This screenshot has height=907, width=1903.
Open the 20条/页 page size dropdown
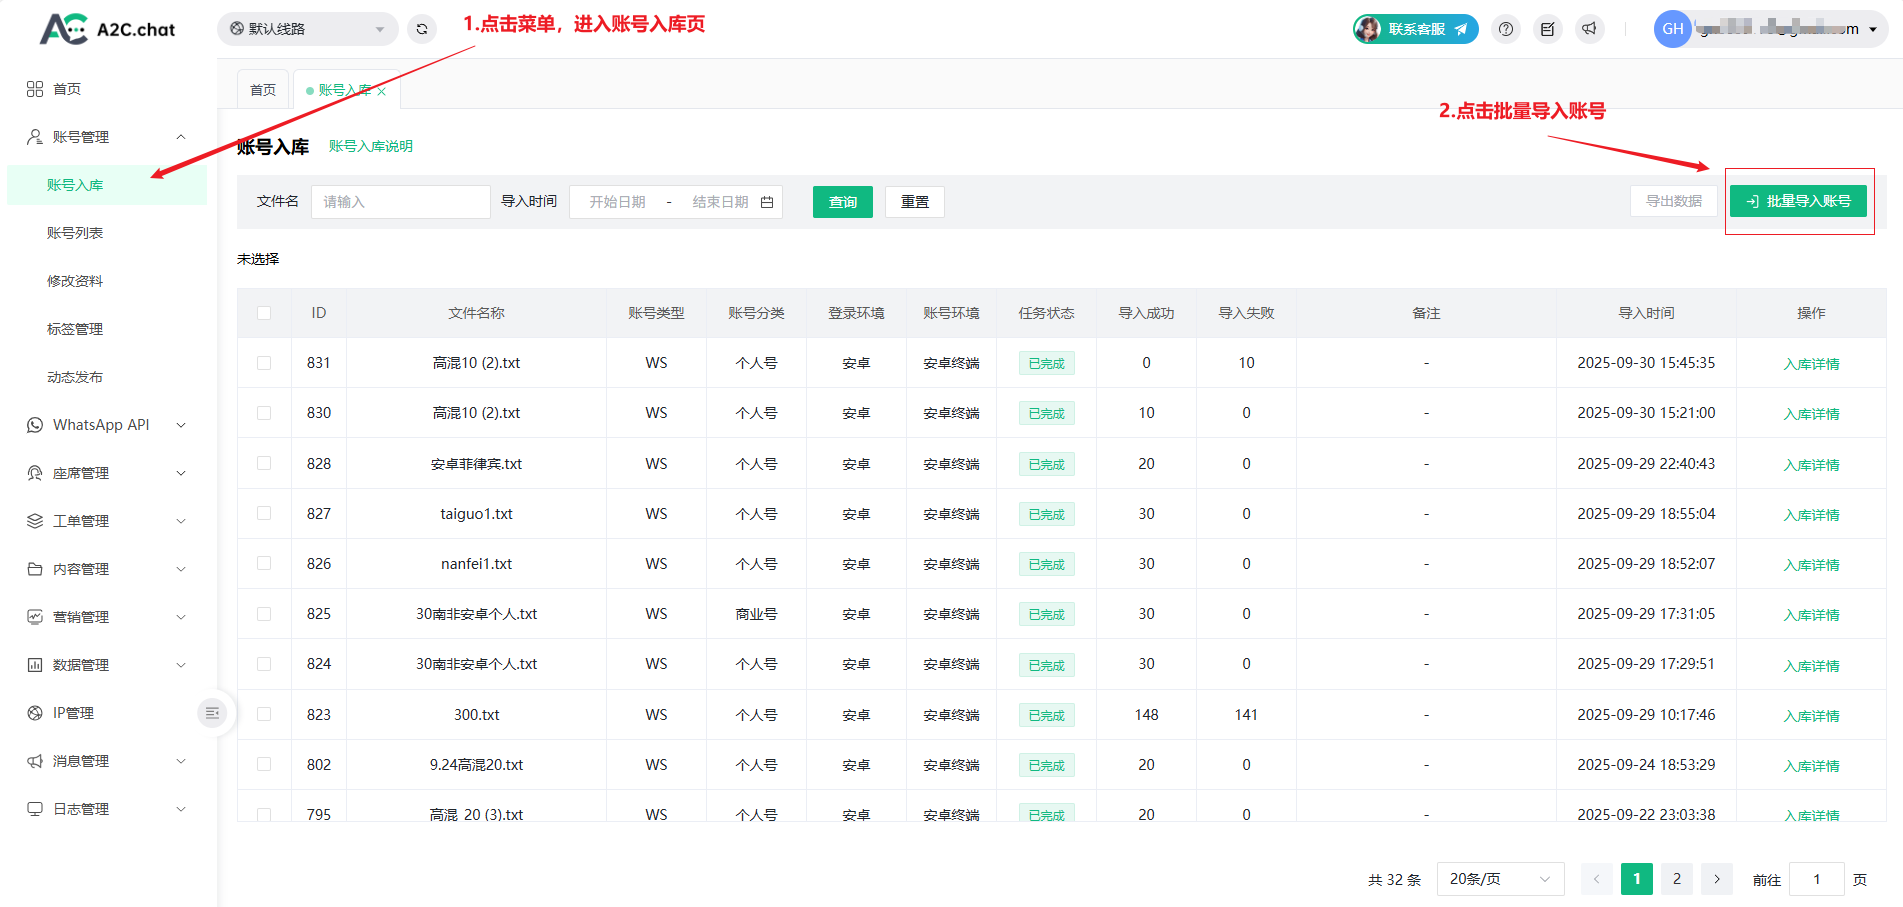coord(1499,879)
